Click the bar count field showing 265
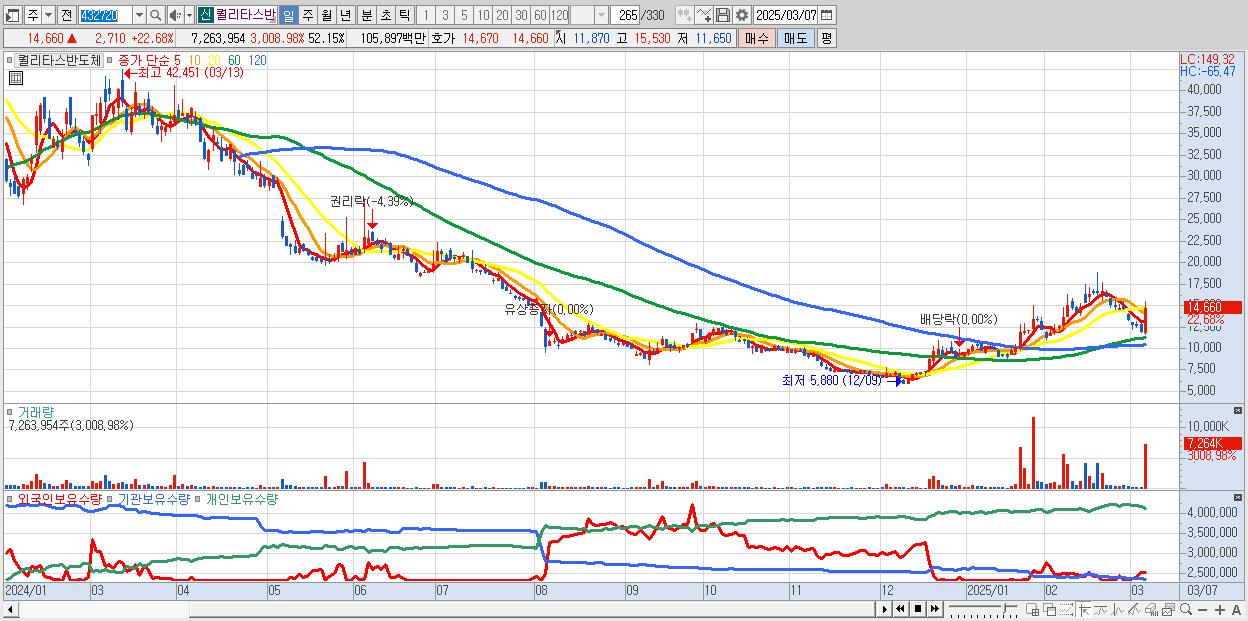 click(x=626, y=15)
